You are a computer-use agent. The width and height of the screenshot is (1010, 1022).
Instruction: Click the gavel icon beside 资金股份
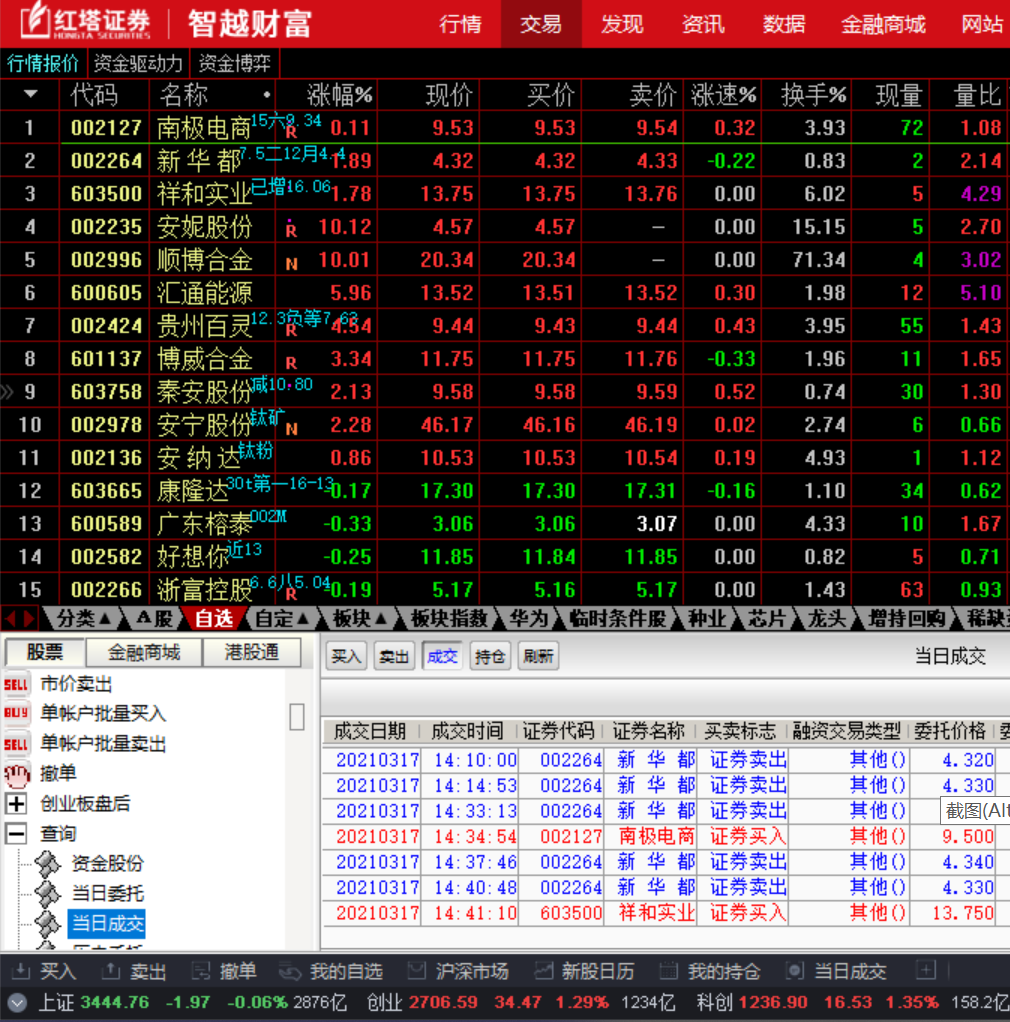pyautogui.click(x=47, y=864)
